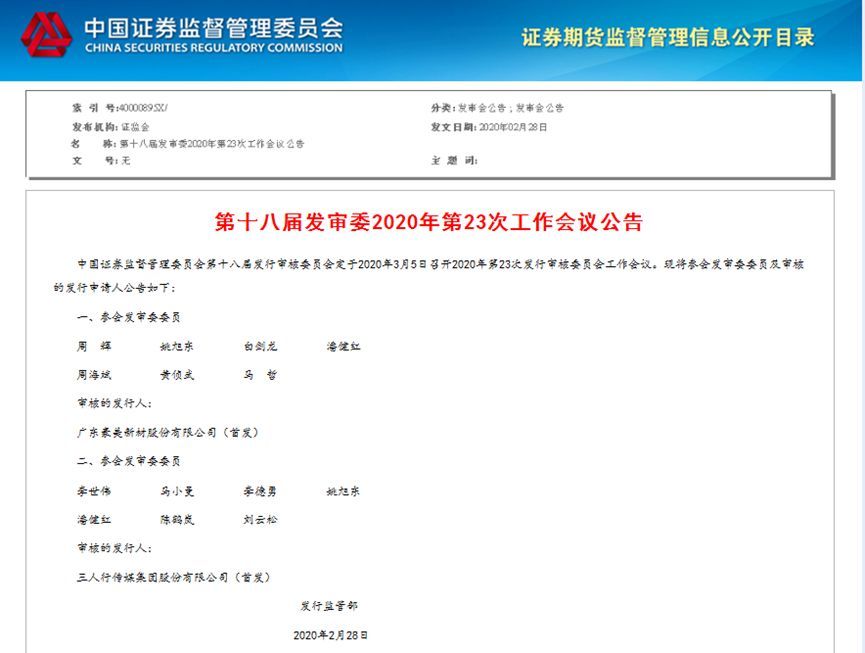This screenshot has width=865, height=653.
Task: Select 潘健红 beside 白剑龙 in first group
Action: pyautogui.click(x=343, y=346)
